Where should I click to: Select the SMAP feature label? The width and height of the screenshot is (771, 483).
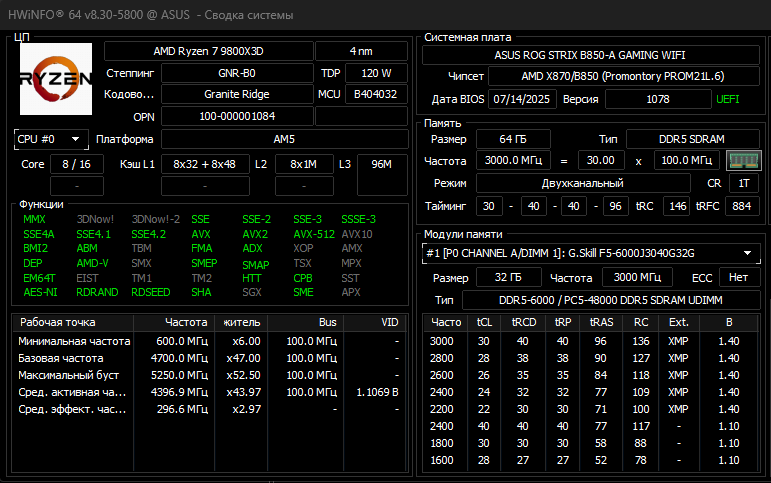[x=256, y=265]
